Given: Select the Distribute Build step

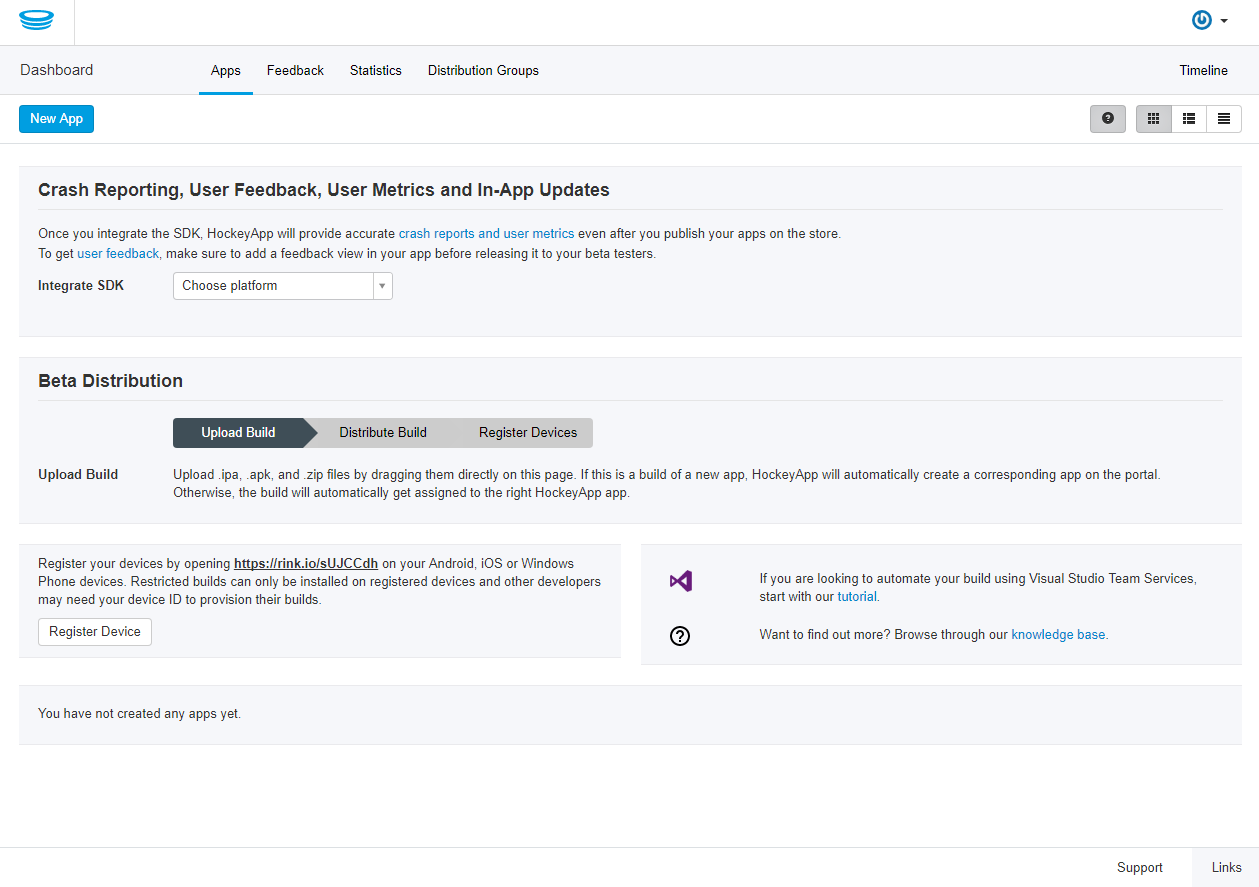Looking at the screenshot, I should [x=383, y=433].
